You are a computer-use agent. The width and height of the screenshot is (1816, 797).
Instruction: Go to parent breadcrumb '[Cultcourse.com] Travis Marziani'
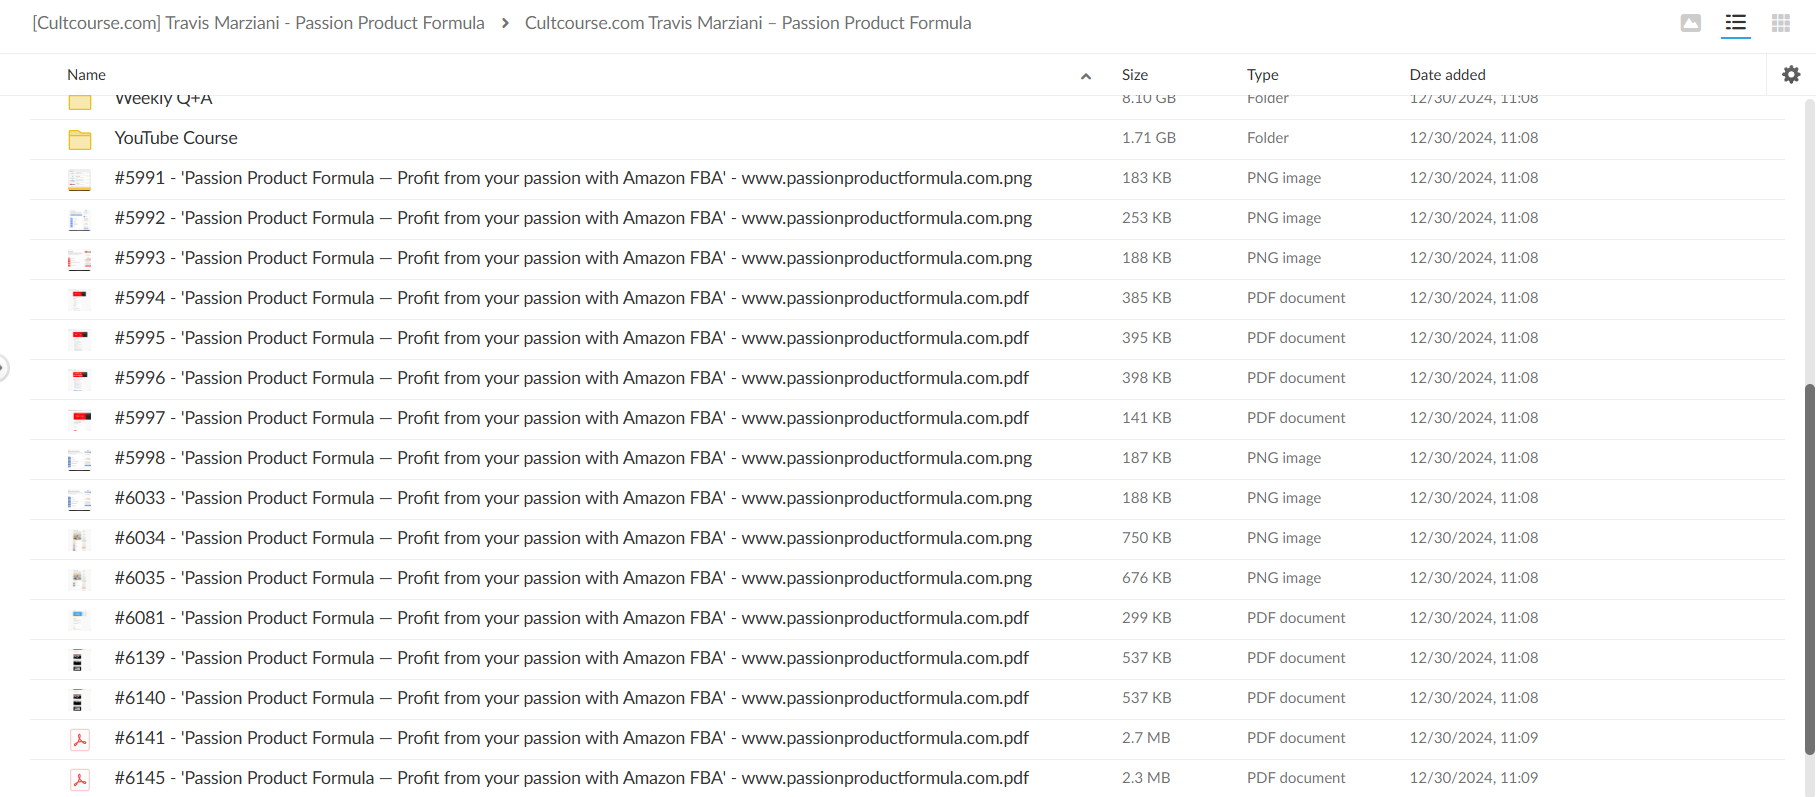click(x=258, y=23)
